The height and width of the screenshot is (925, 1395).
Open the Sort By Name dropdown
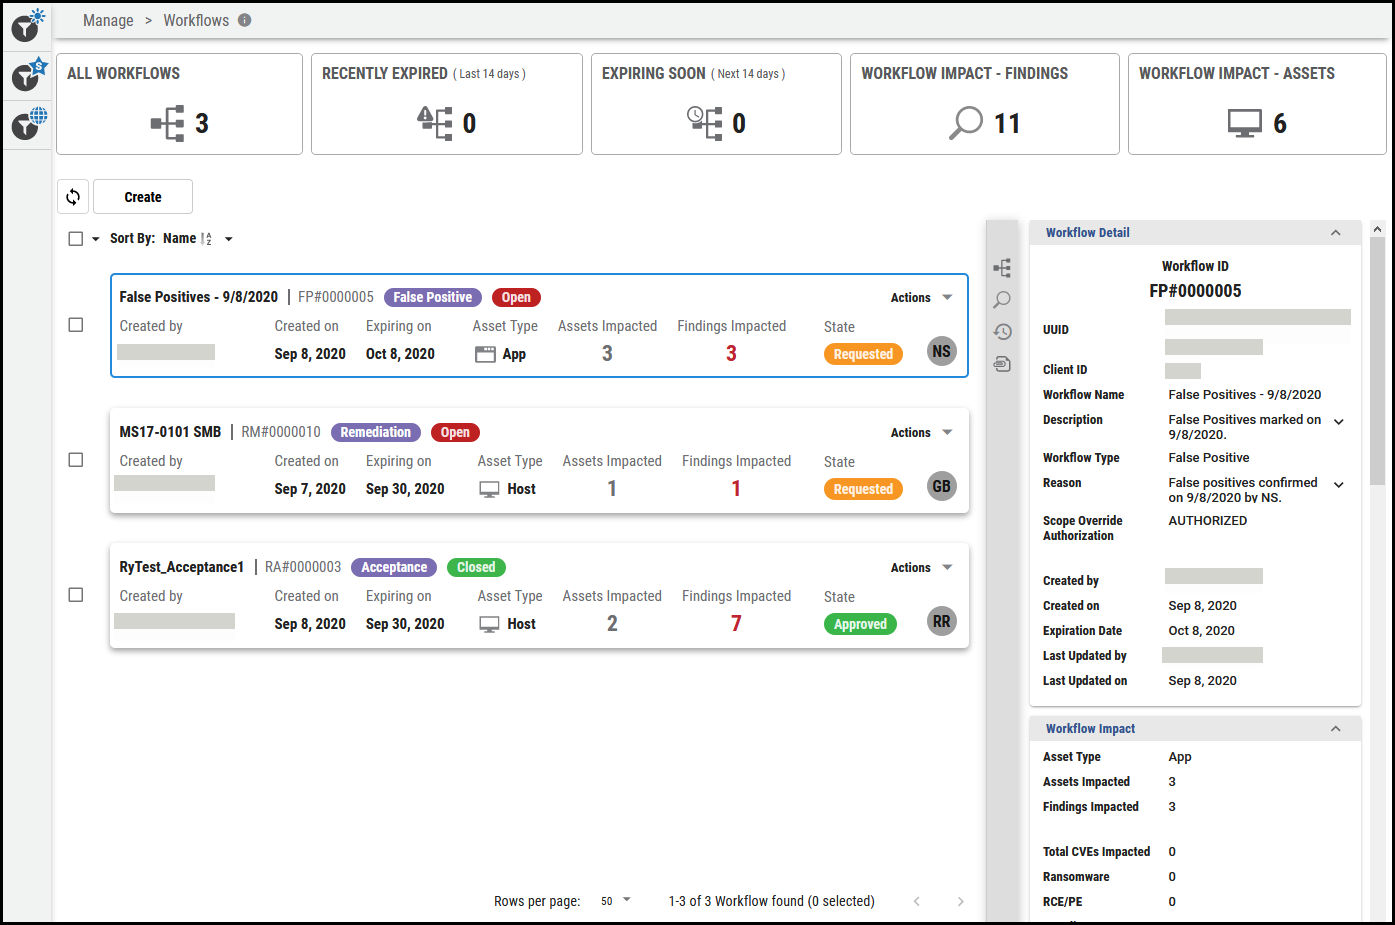coord(228,238)
